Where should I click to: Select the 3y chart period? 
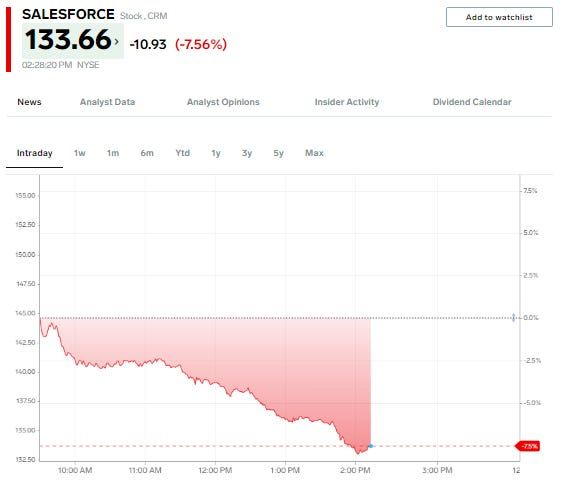pos(247,153)
